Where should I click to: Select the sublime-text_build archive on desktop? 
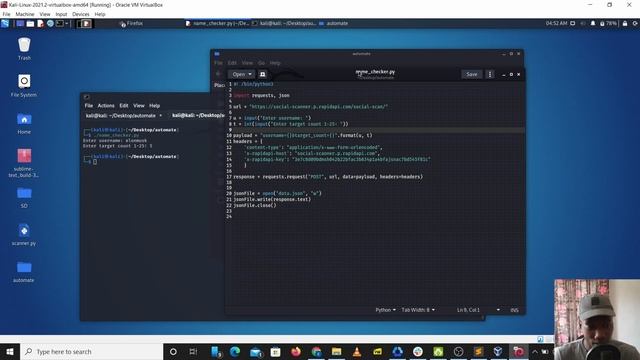pos(24,162)
